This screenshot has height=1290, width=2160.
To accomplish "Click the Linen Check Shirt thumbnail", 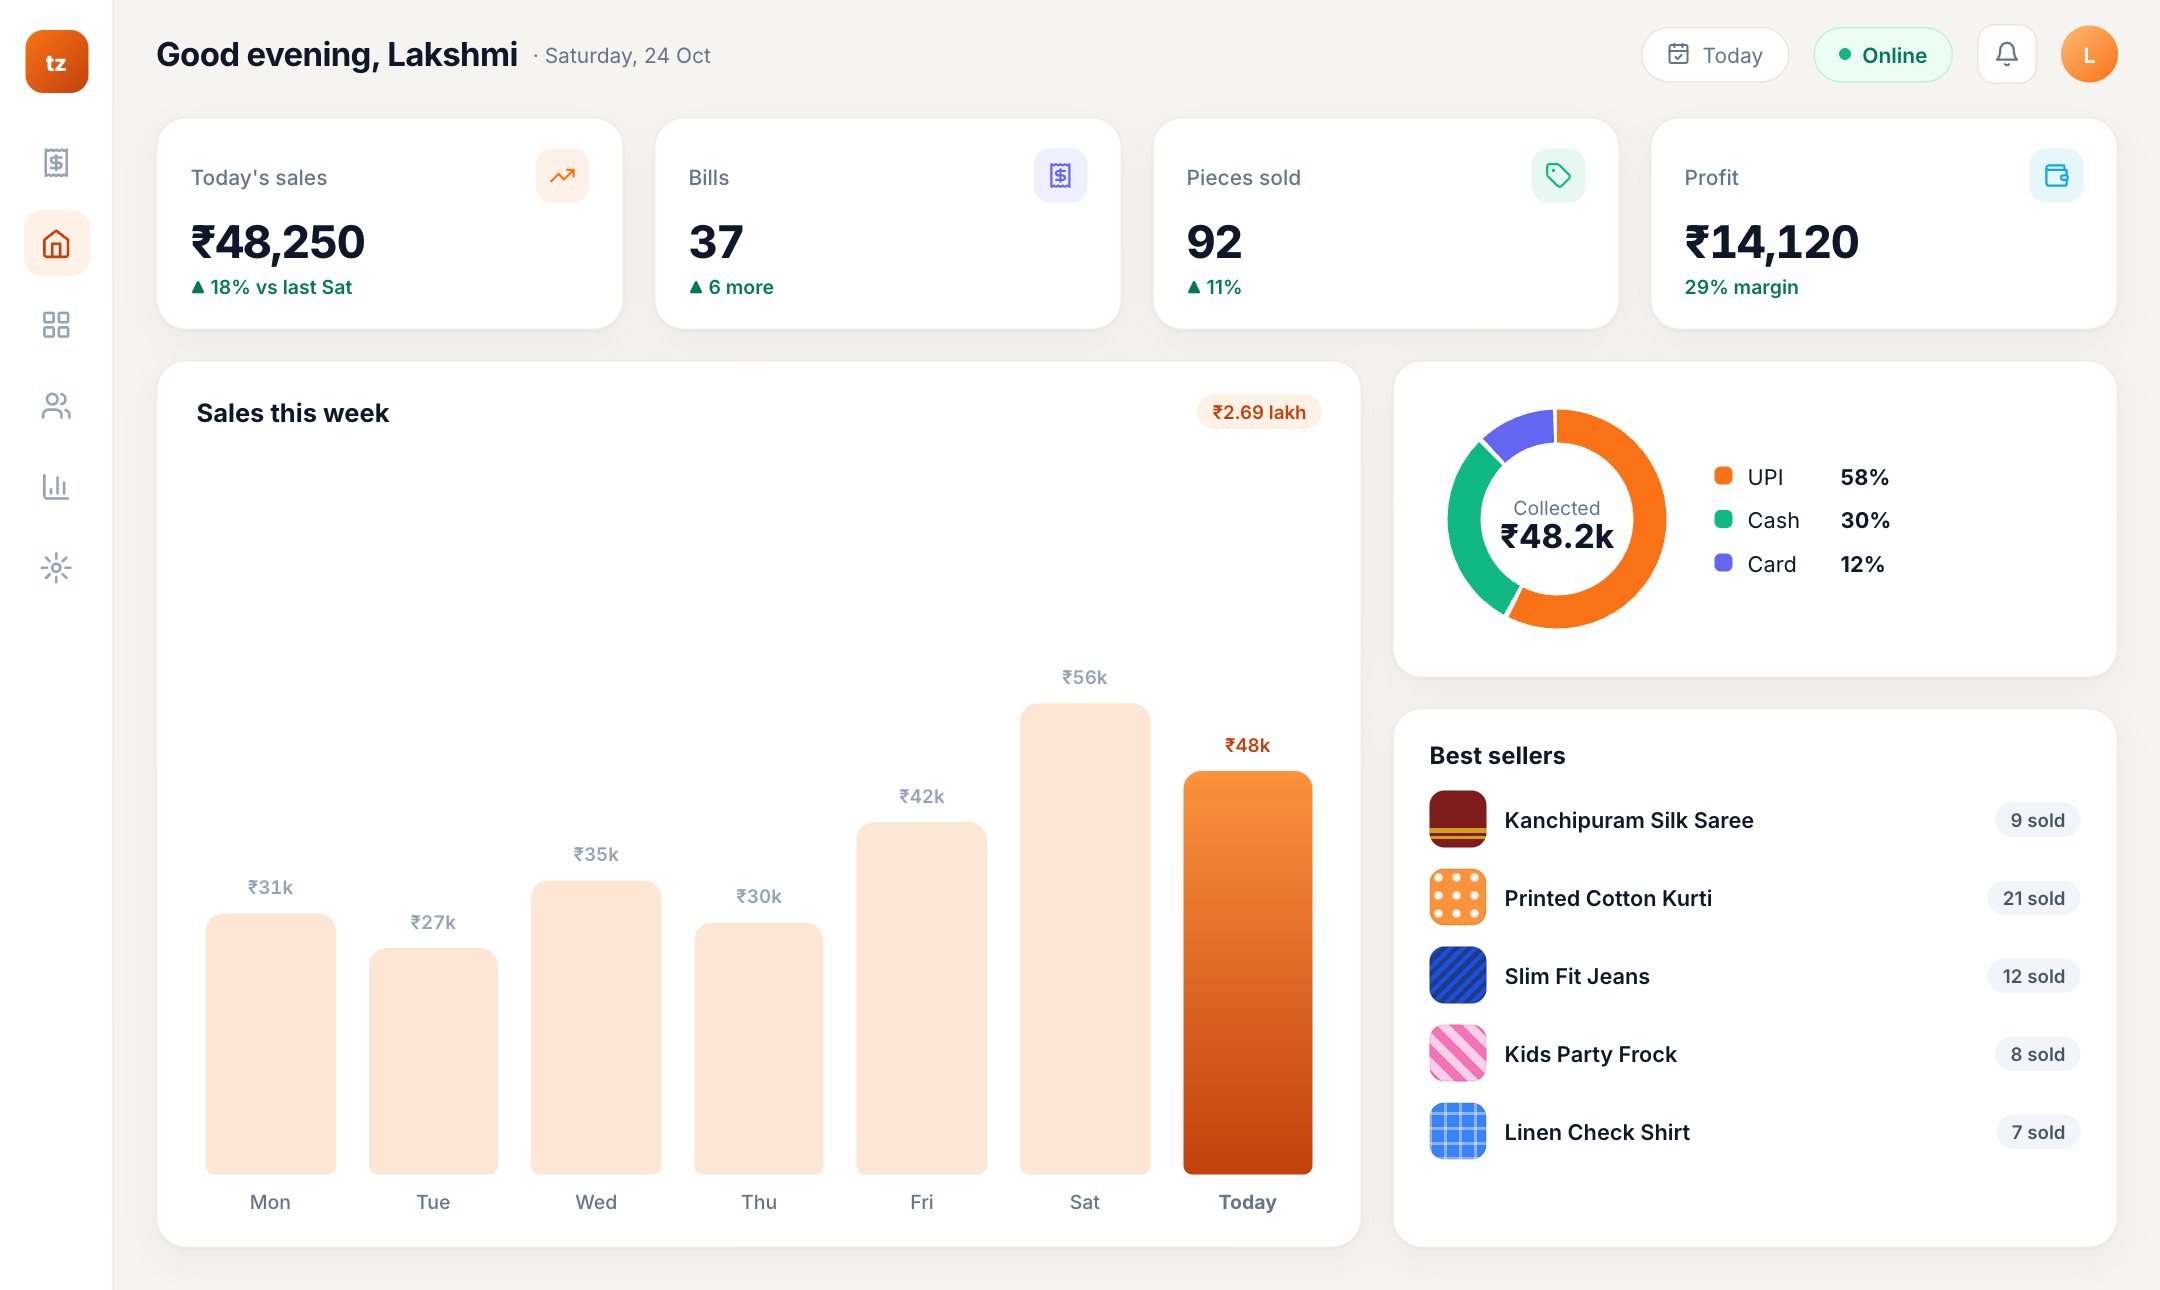I will click(x=1458, y=1131).
